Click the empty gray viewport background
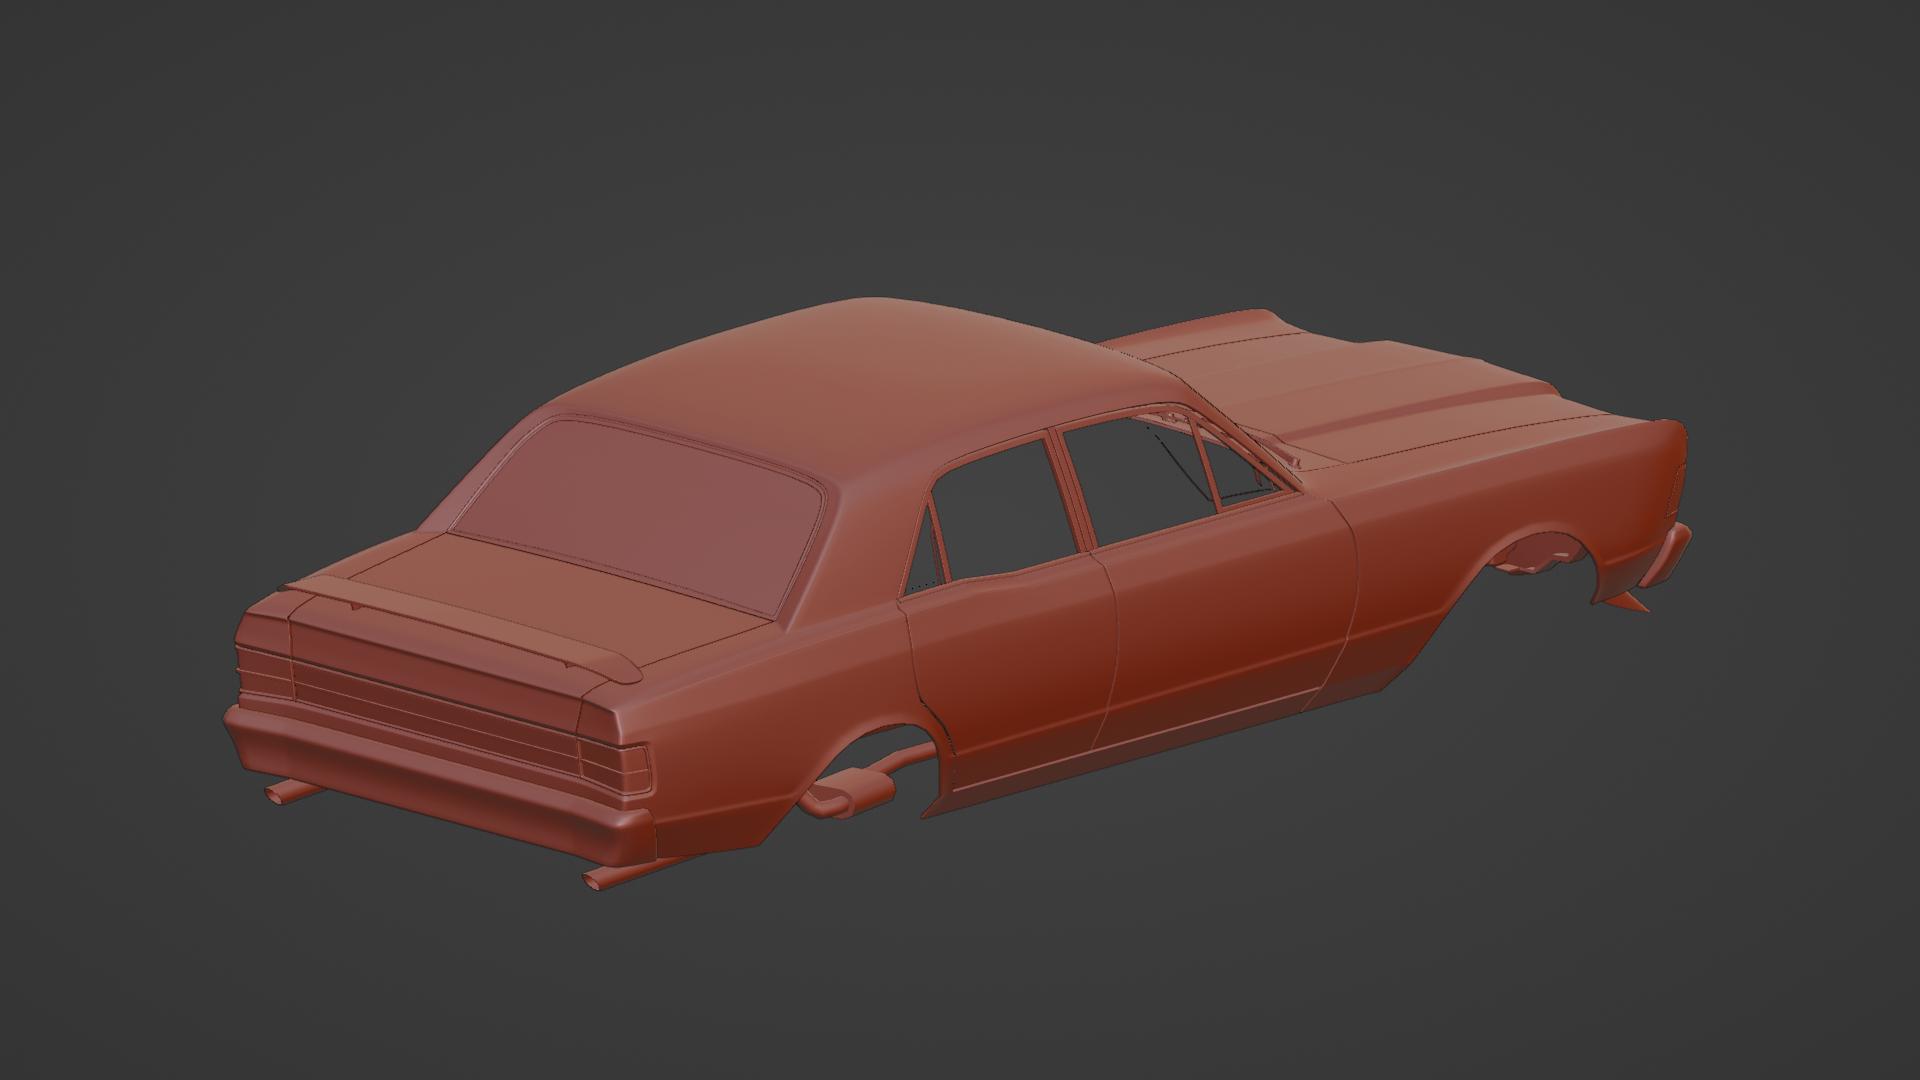This screenshot has height=1080, width=1920. [300, 200]
